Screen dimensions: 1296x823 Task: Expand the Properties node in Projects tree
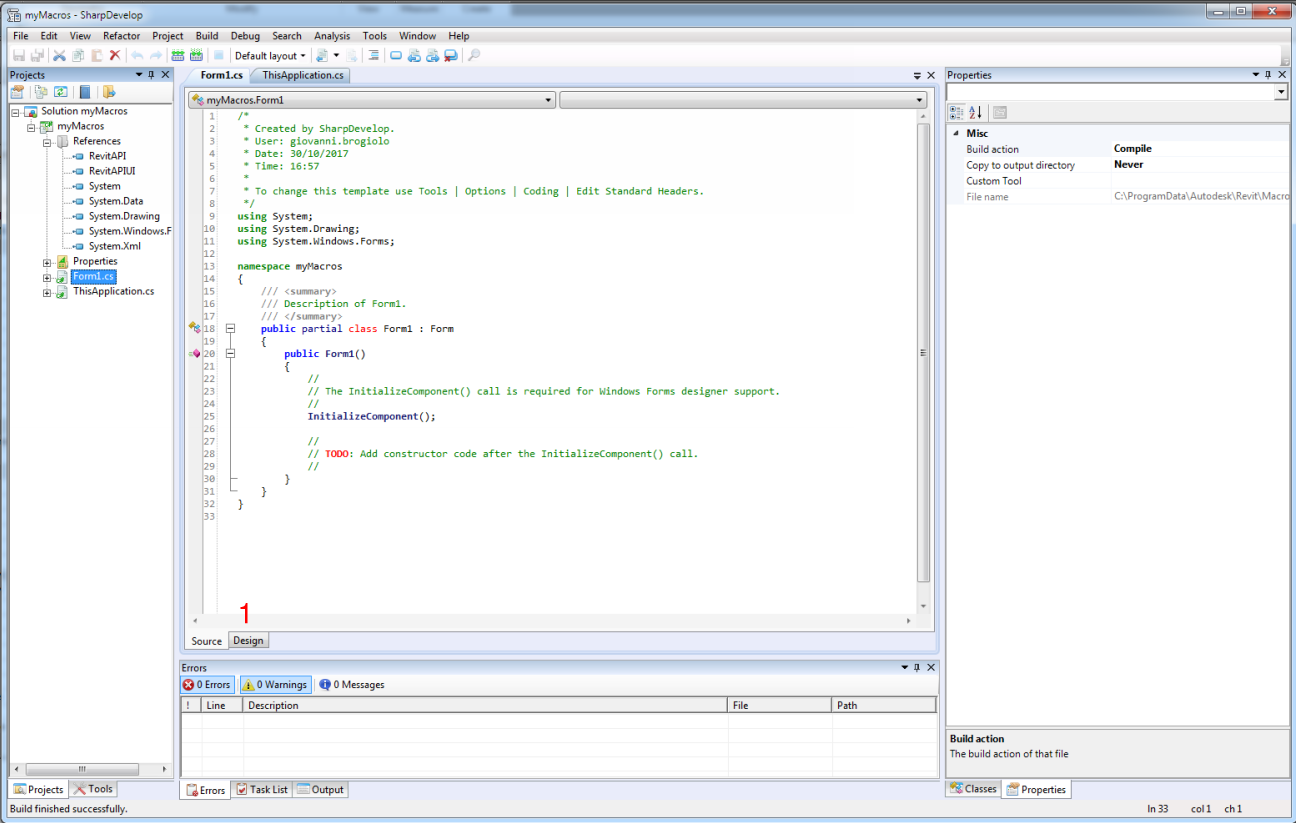46,261
